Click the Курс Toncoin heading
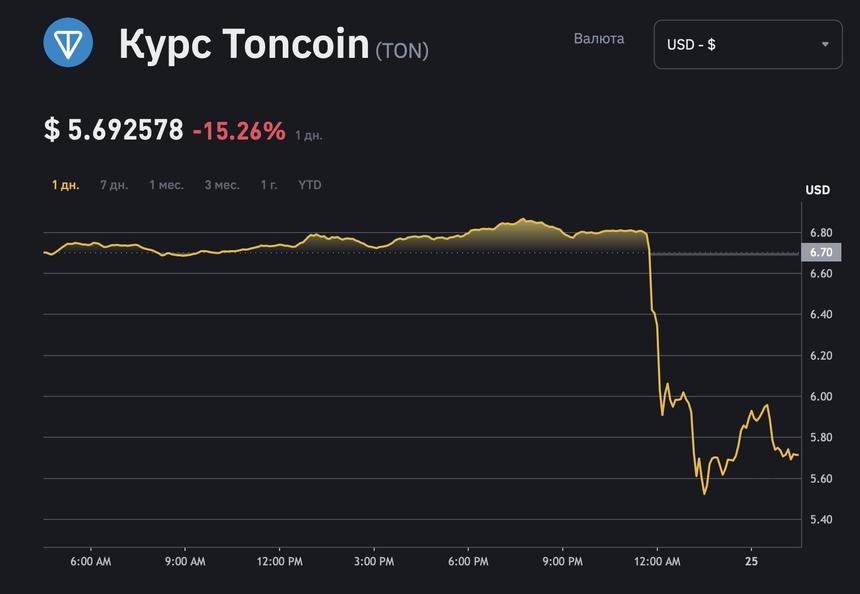The width and height of the screenshot is (860, 594). point(244,44)
